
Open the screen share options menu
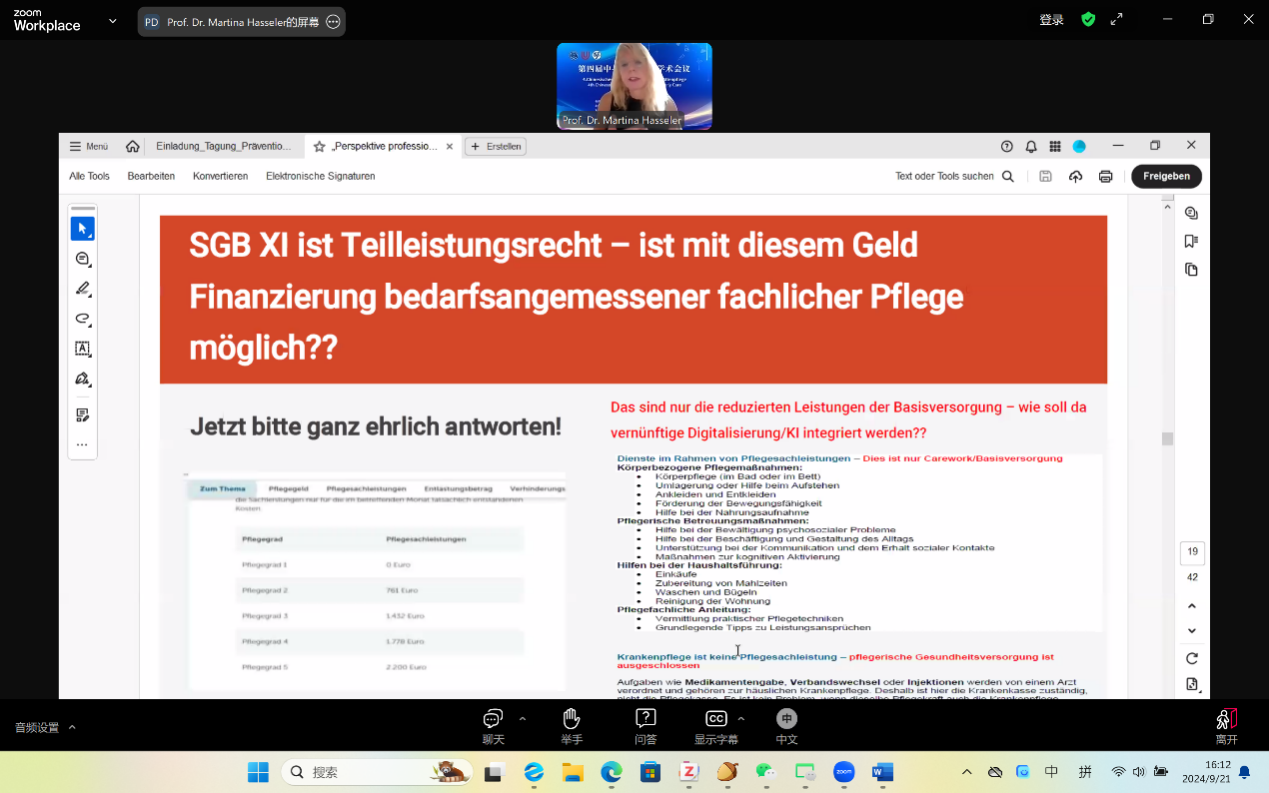pos(333,21)
